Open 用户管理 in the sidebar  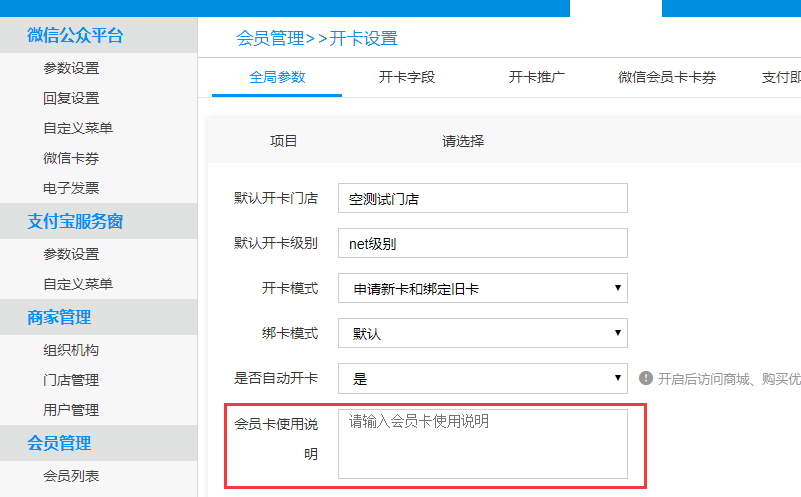[x=71, y=410]
